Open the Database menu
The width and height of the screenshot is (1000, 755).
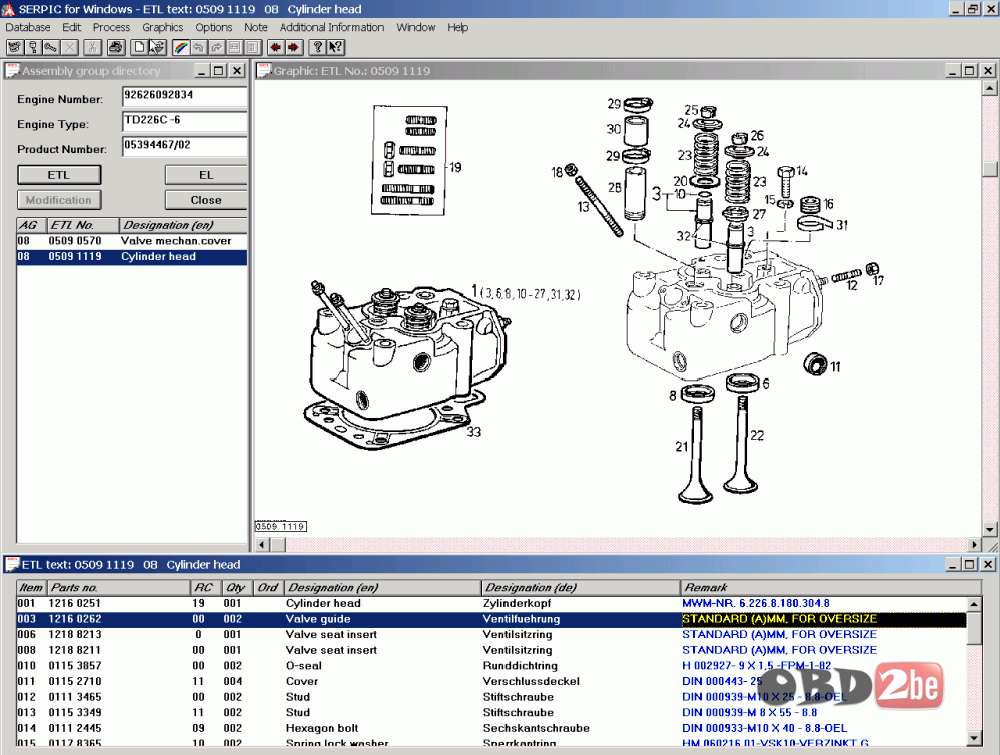tap(27, 27)
